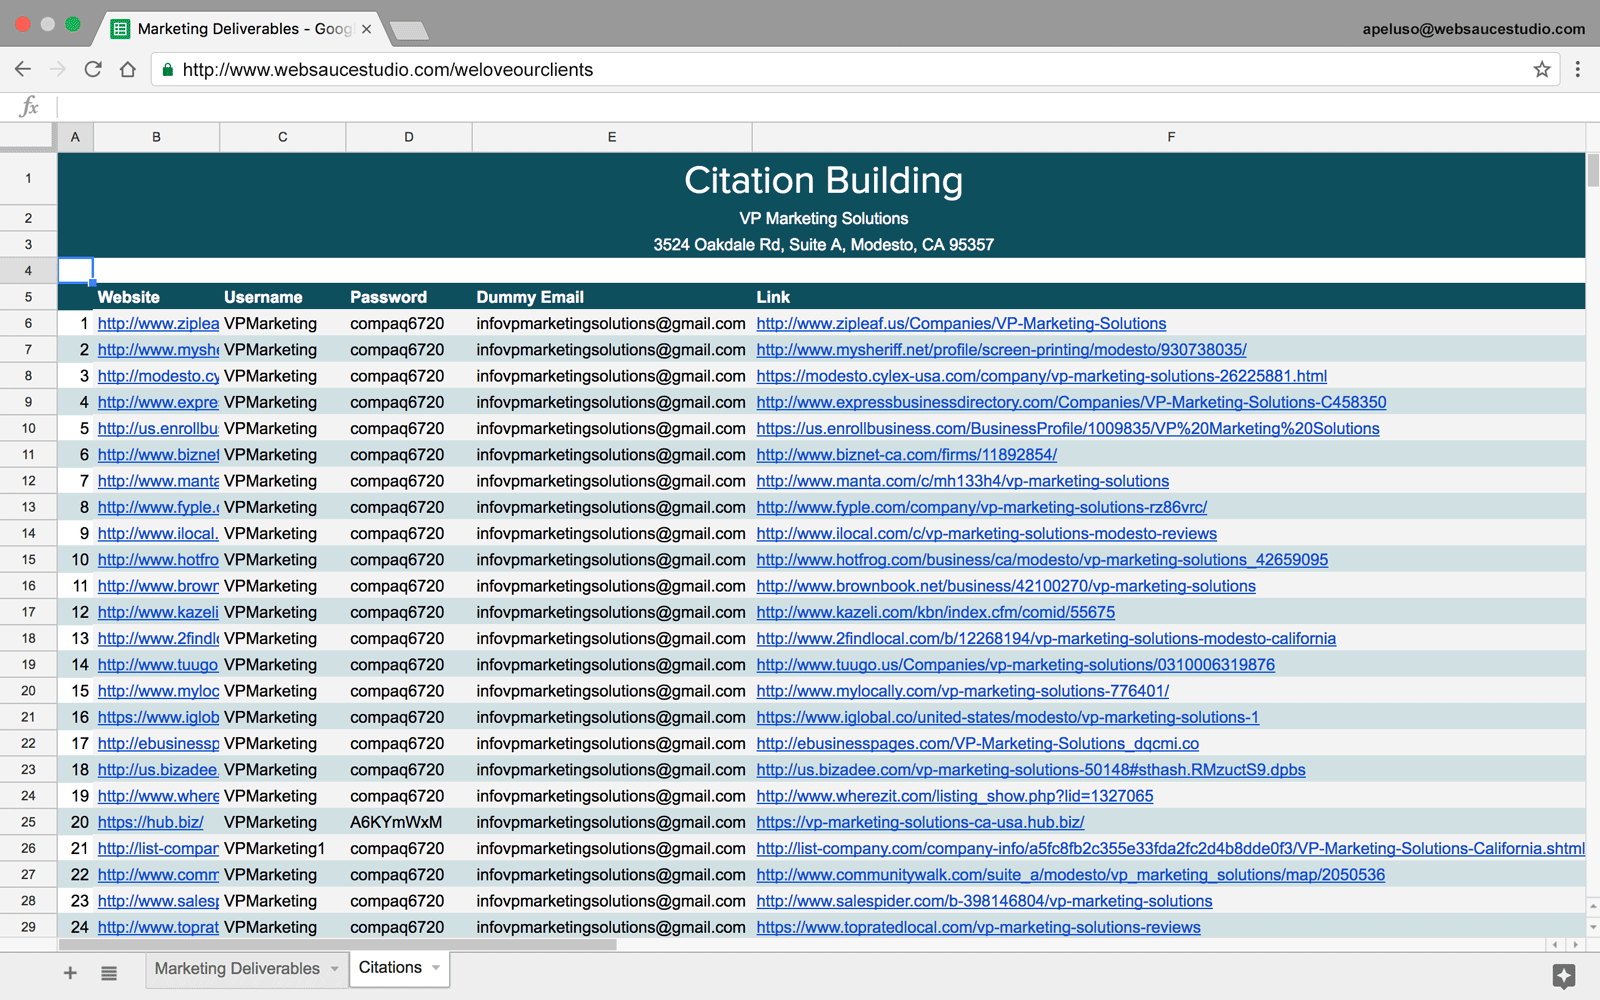
Task: Select column C header
Action: pos(283,137)
